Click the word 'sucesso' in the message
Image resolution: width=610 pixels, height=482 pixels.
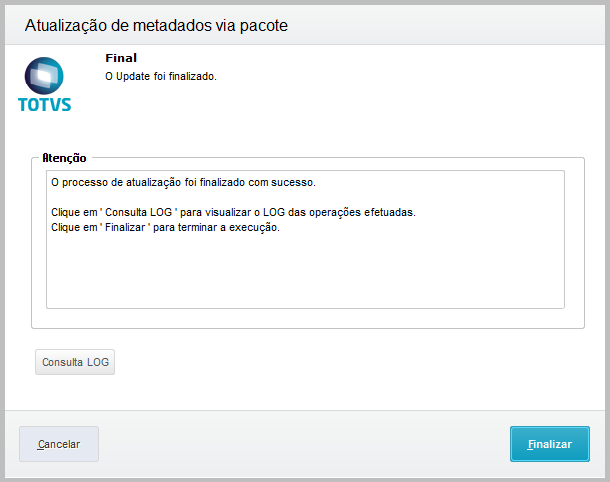pyautogui.click(x=293, y=183)
